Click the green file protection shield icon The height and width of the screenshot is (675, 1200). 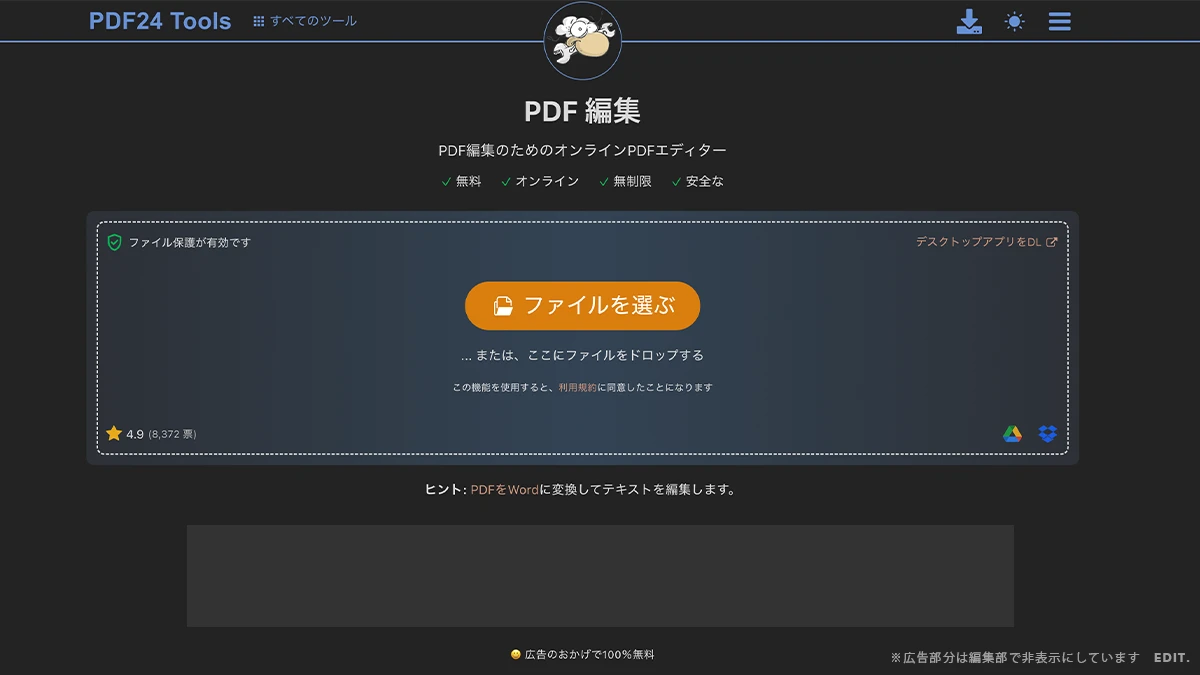pos(114,242)
